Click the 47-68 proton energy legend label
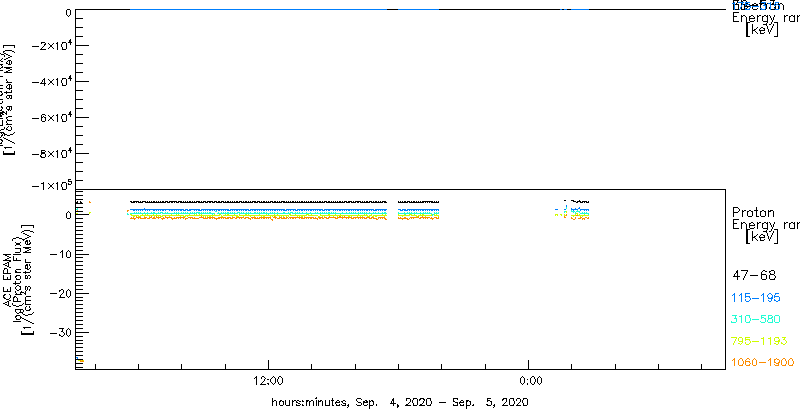The width and height of the screenshot is (800, 410). tap(754, 276)
